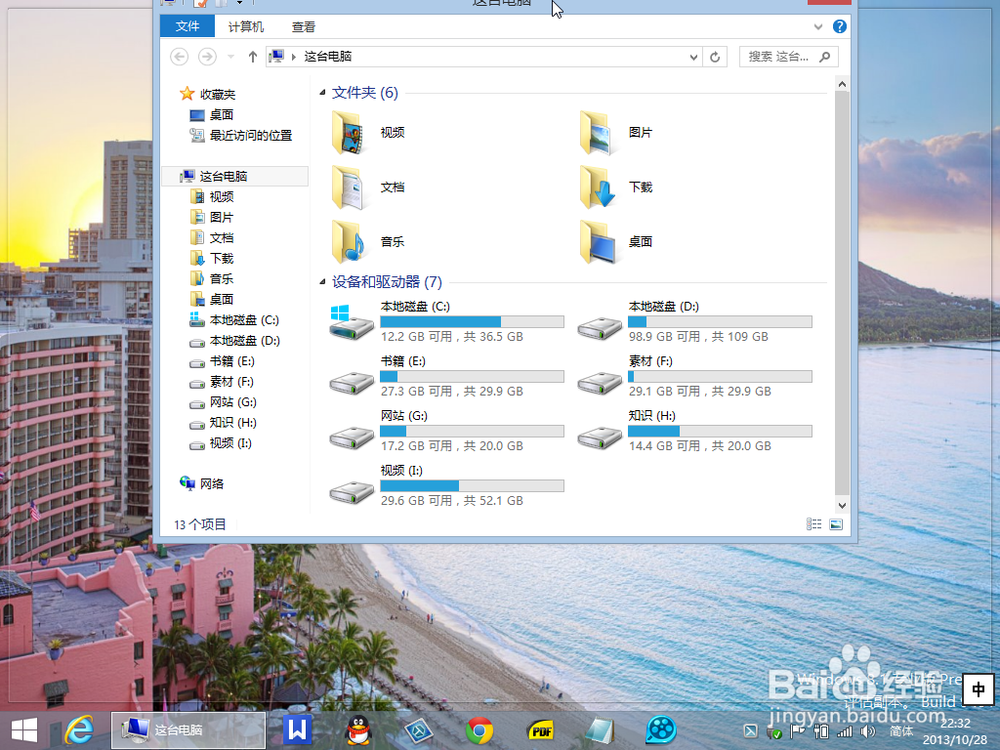The image size is (1000, 750).
Task: Open the volume icon in the system tray
Action: pos(868,730)
